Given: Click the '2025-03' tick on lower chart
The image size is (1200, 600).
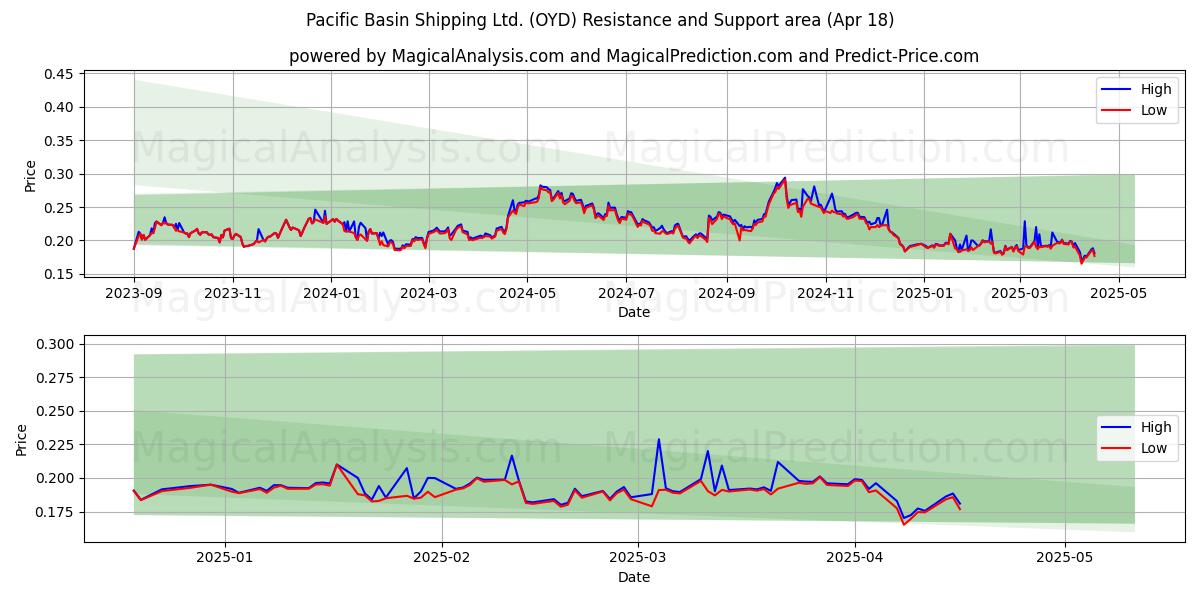Looking at the screenshot, I should coord(638,559).
